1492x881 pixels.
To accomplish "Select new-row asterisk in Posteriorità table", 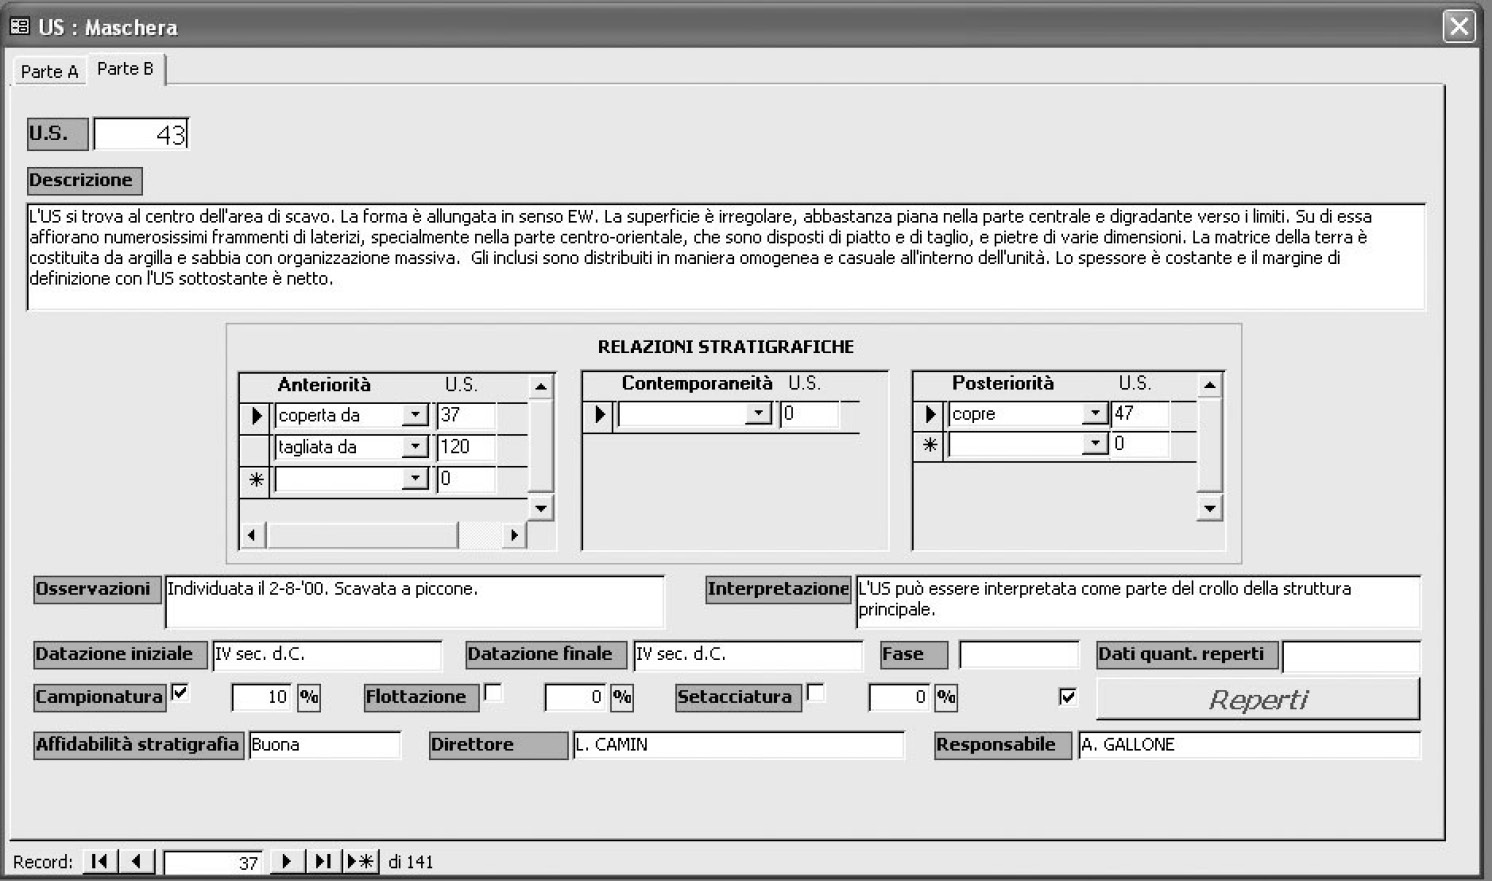I will (x=930, y=445).
